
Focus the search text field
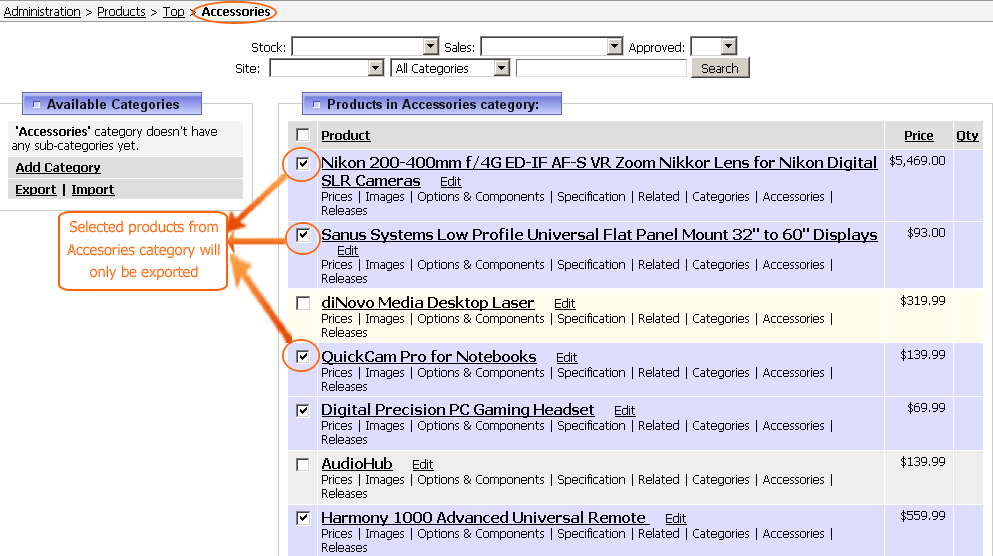coord(601,68)
